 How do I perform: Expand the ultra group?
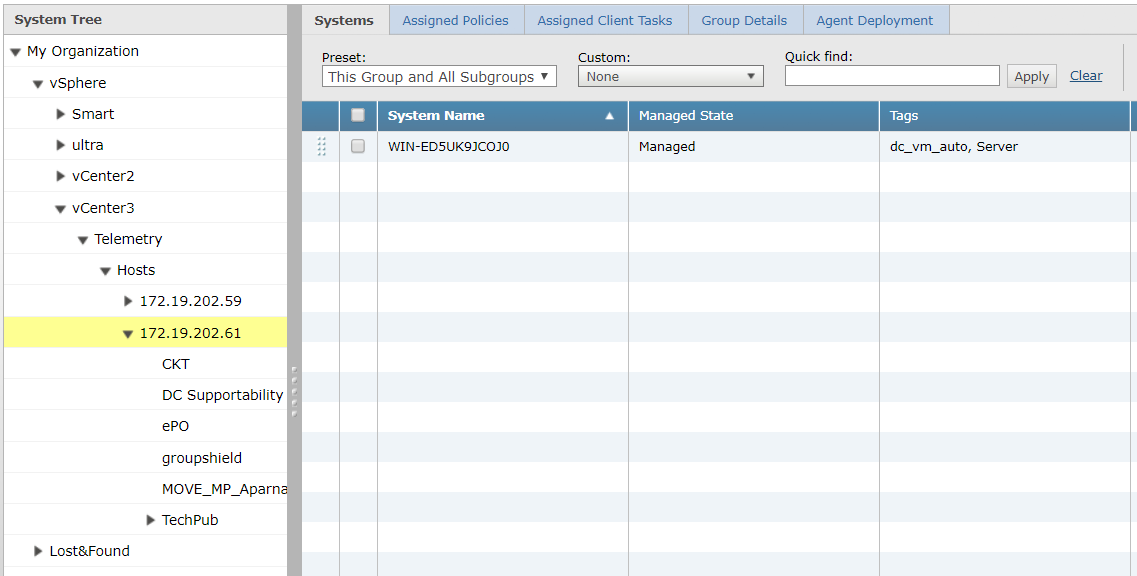point(61,145)
